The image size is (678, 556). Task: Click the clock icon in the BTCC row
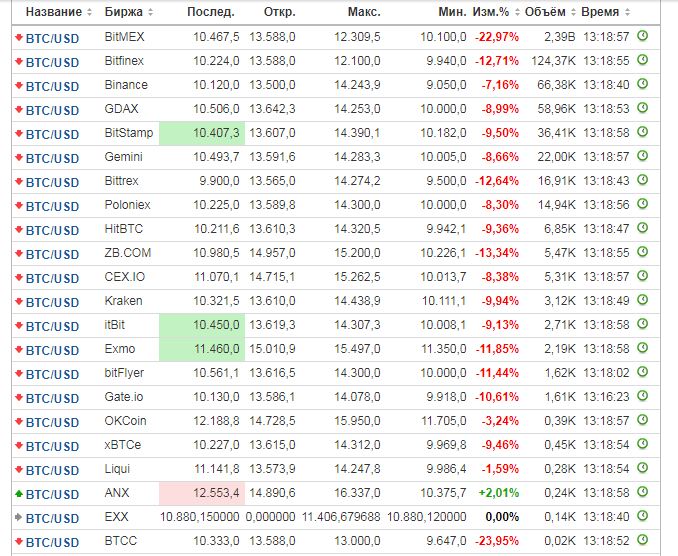pyautogui.click(x=643, y=540)
